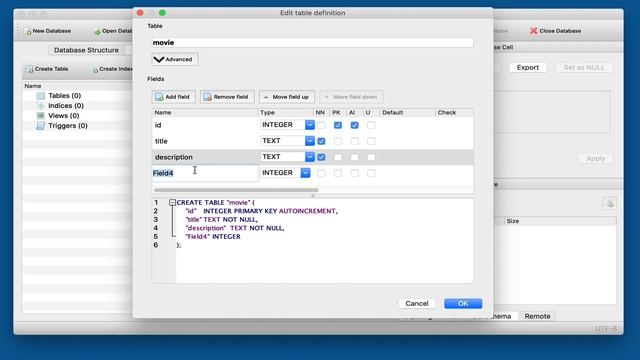Image resolution: width=640 pixels, height=360 pixels.
Task: Click the Add field icon
Action: (159, 97)
